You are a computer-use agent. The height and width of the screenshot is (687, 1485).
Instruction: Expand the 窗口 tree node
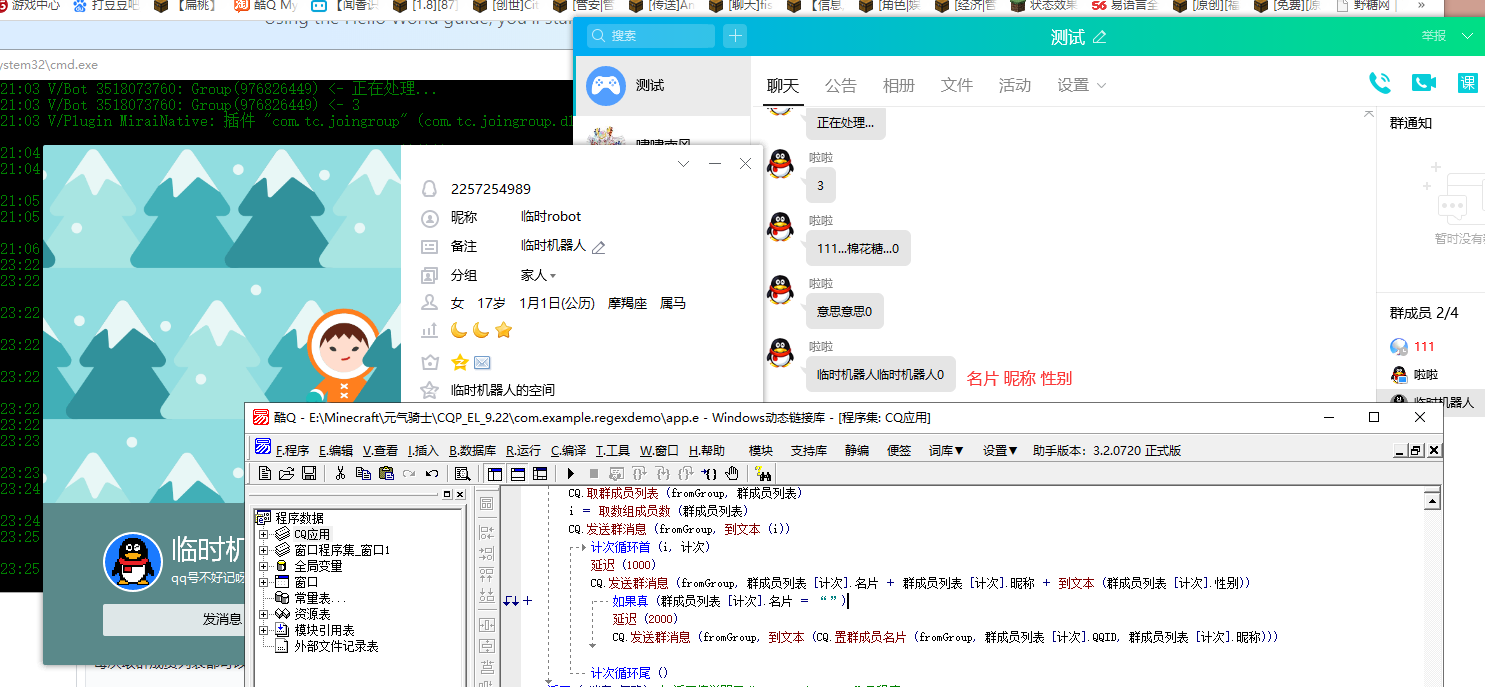264,582
